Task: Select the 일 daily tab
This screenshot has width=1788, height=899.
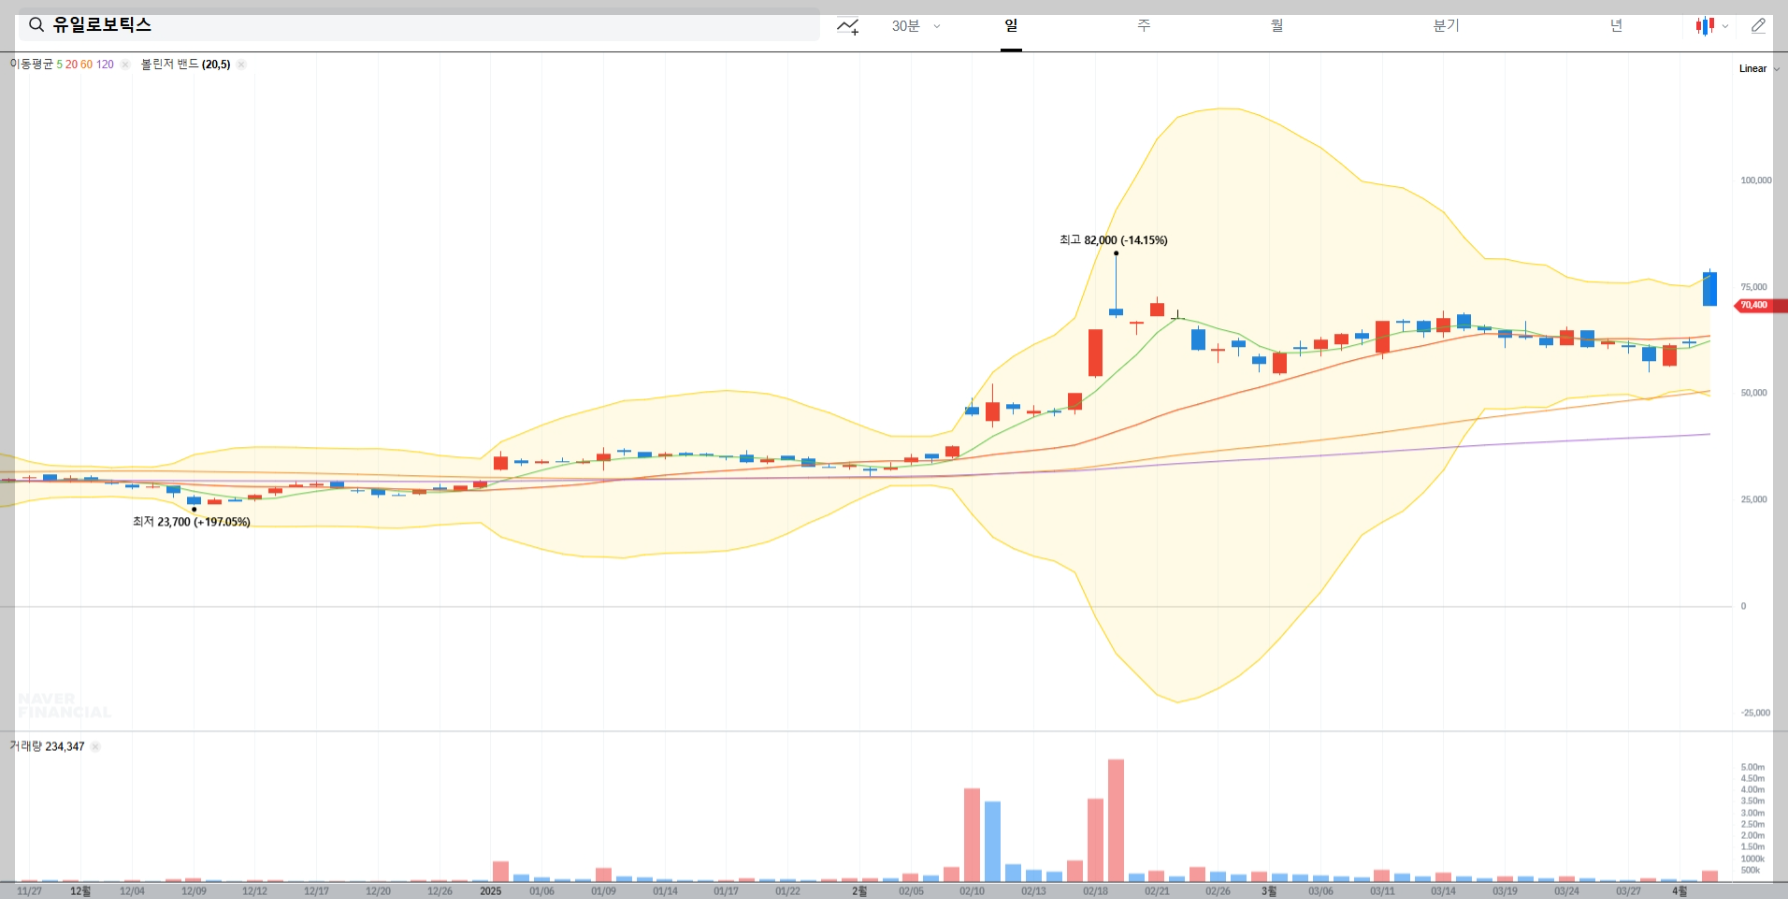Action: click(1011, 26)
